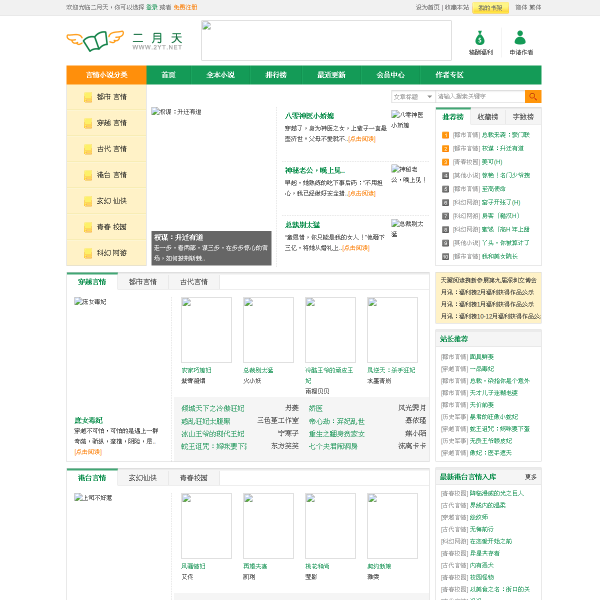Open the 文章标题 search type dropdown
The width and height of the screenshot is (600, 600).
(413, 96)
